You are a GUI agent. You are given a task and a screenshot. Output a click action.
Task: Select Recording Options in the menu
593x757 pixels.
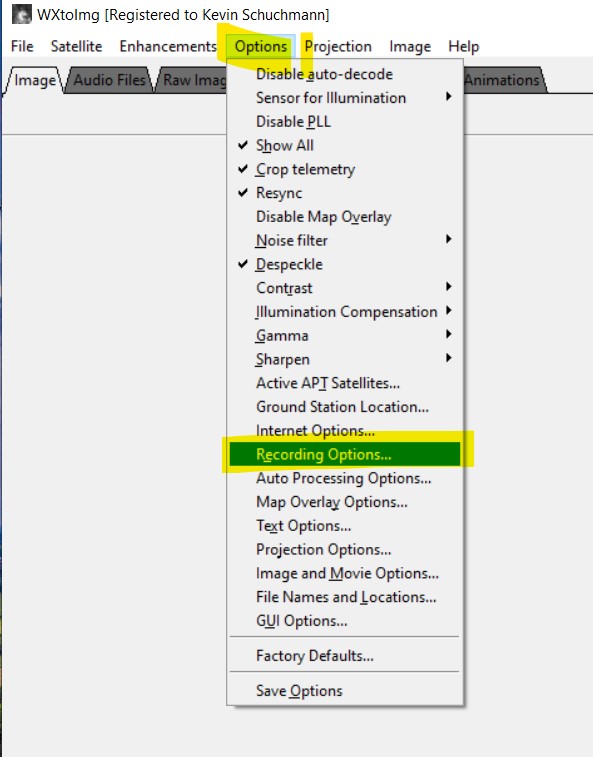click(345, 454)
